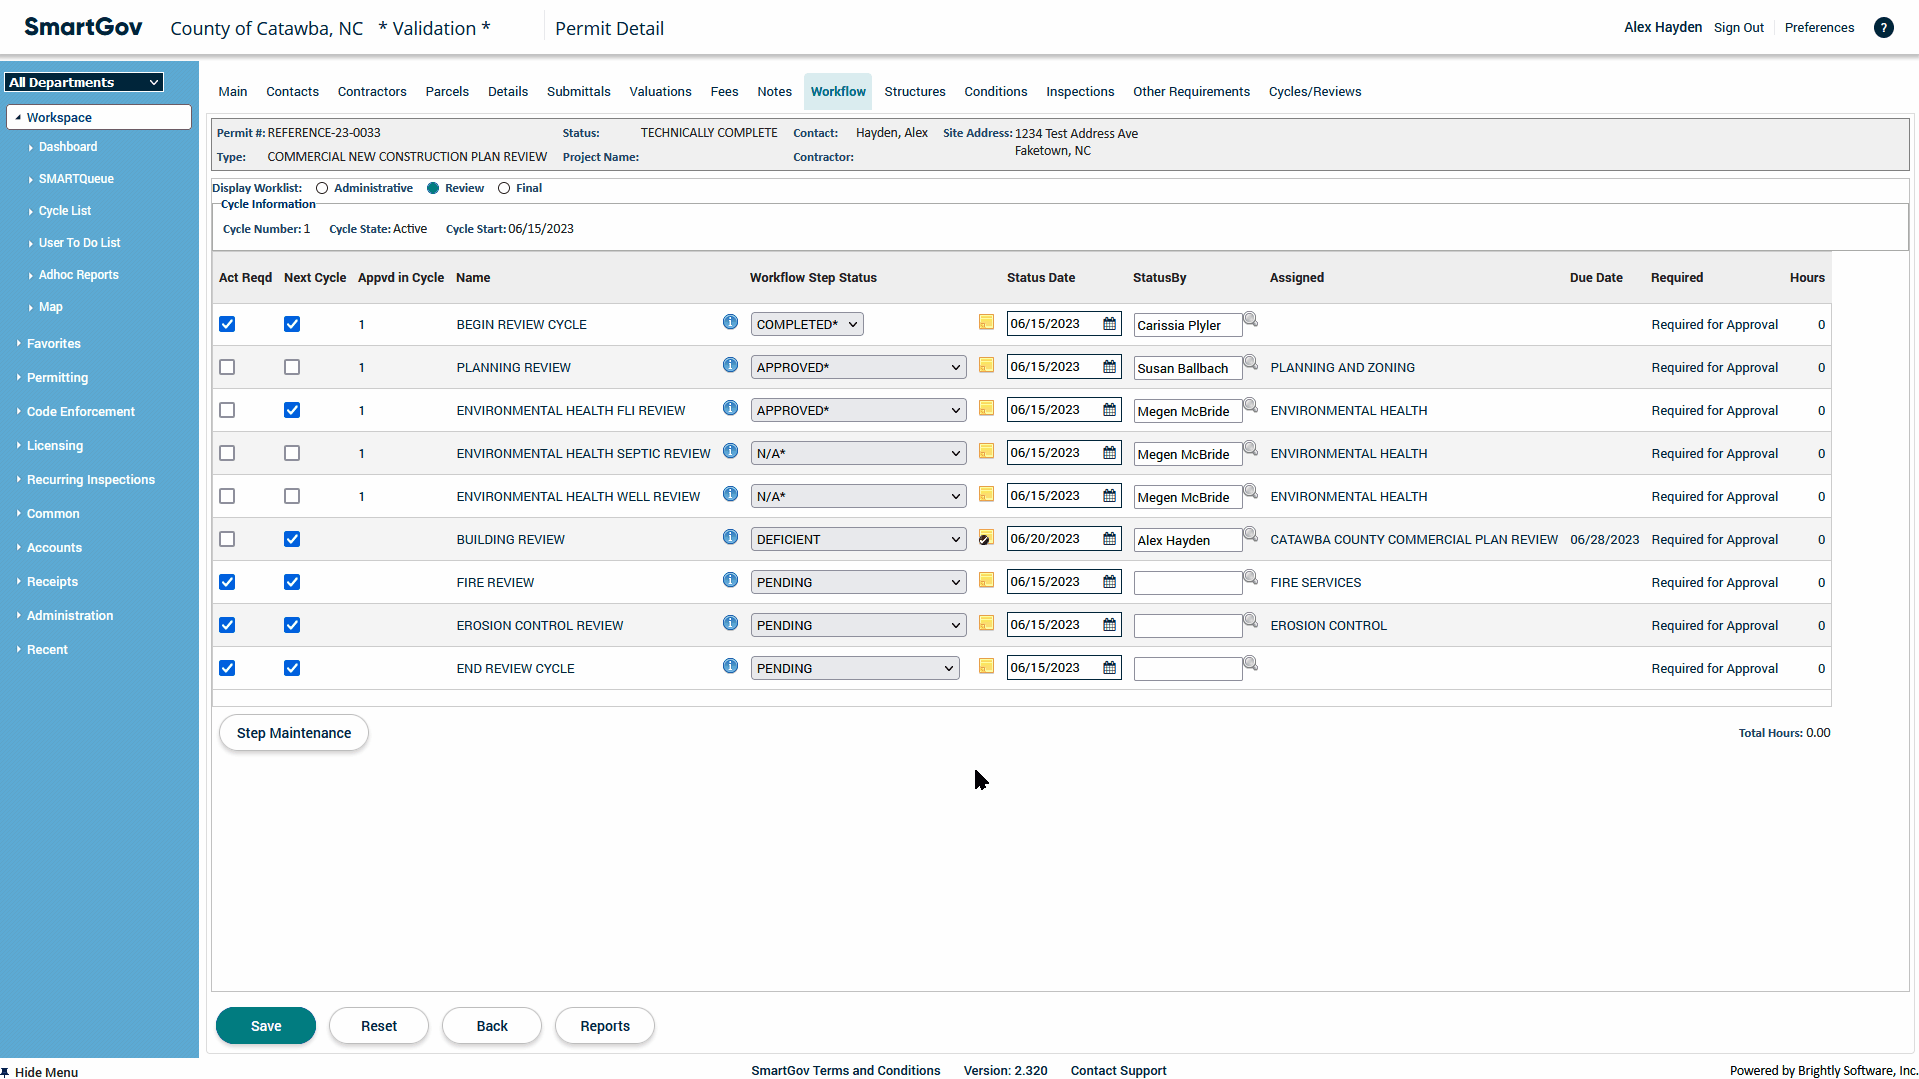This screenshot has width=1919, height=1079.
Task: Click the help question mark icon
Action: [1883, 28]
